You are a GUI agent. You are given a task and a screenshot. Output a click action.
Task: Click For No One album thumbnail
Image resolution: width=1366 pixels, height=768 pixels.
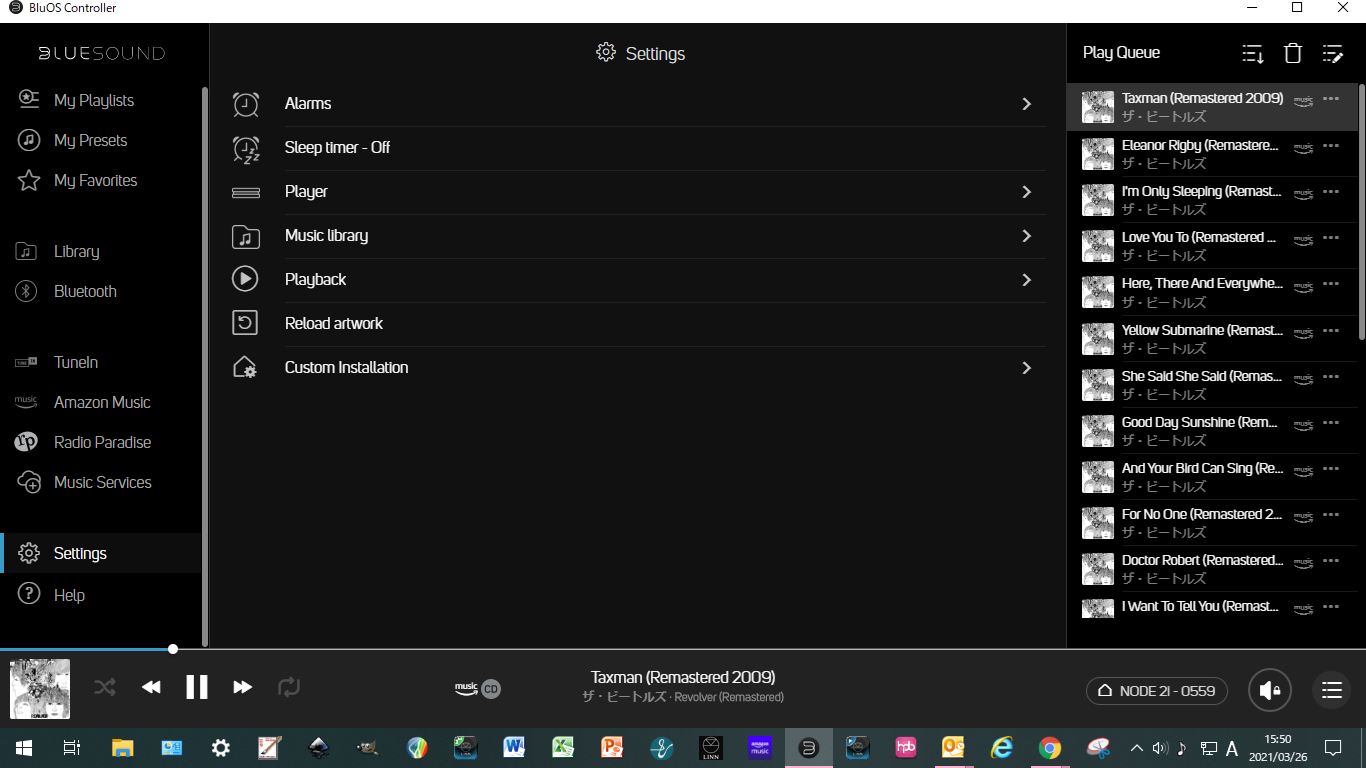1098,523
